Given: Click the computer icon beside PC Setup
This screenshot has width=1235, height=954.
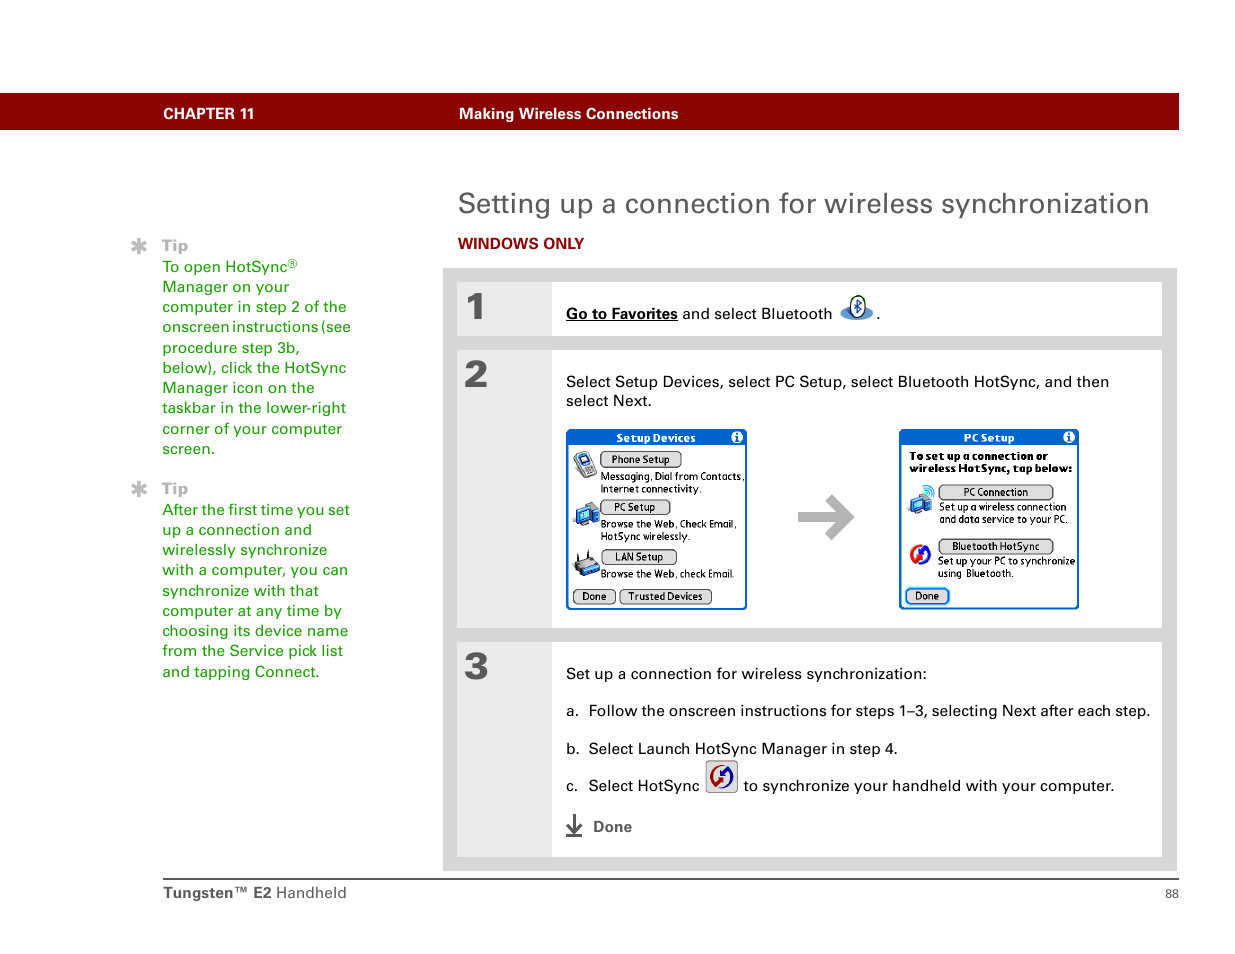Looking at the screenshot, I should click(586, 514).
